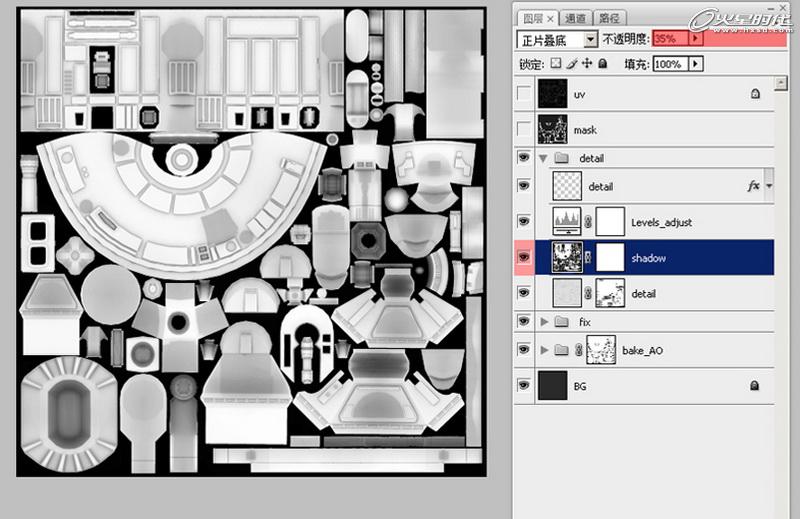The width and height of the screenshot is (800, 519).
Task: Click the shadow layer mask thumbnail
Action: pos(610,257)
